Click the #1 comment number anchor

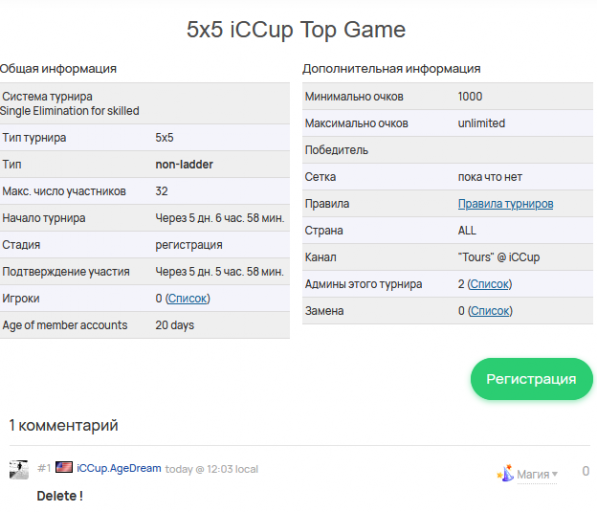point(44,468)
